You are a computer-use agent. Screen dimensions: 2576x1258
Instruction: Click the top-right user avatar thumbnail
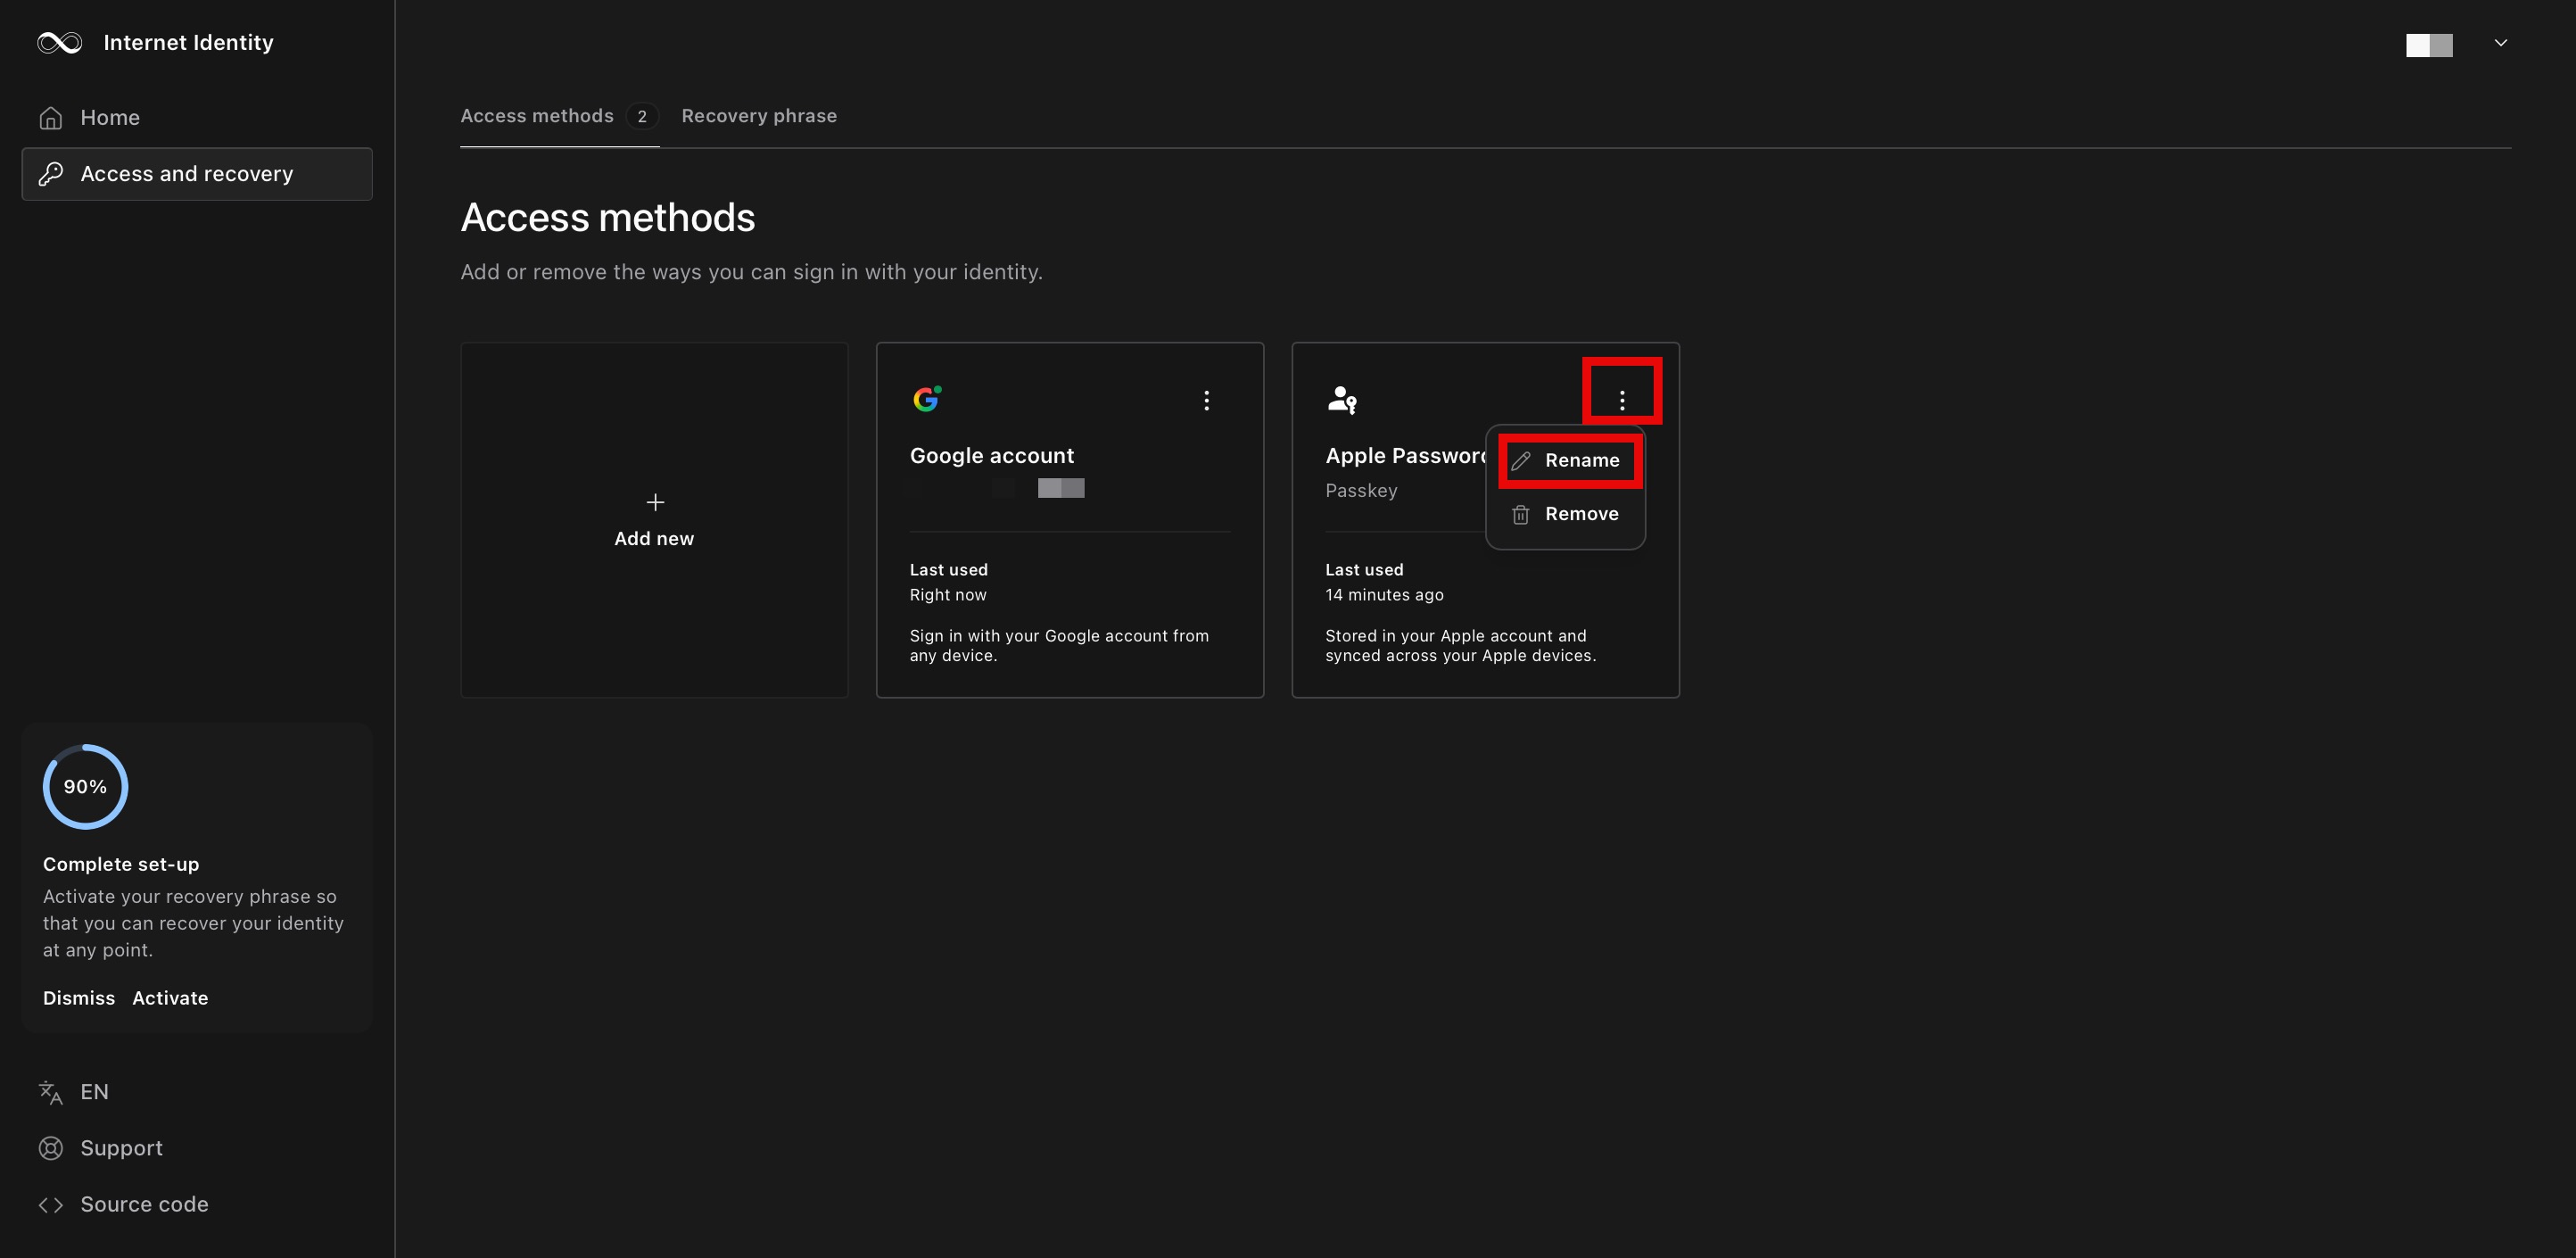(x=2428, y=45)
